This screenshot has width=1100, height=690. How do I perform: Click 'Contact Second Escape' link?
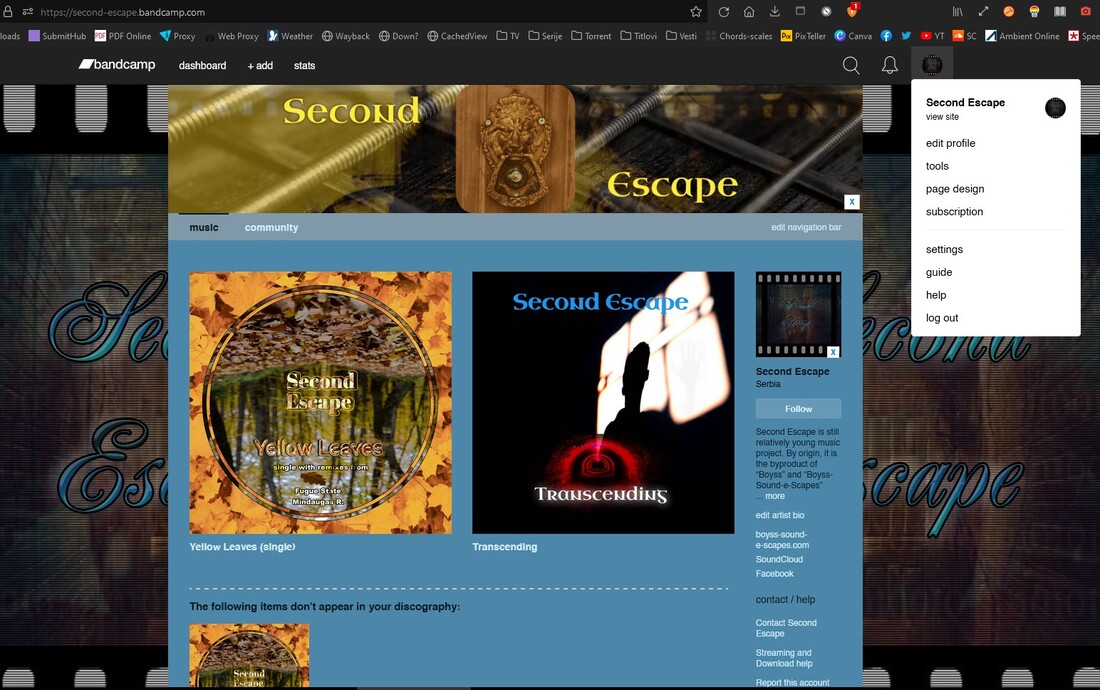pyautogui.click(x=786, y=628)
